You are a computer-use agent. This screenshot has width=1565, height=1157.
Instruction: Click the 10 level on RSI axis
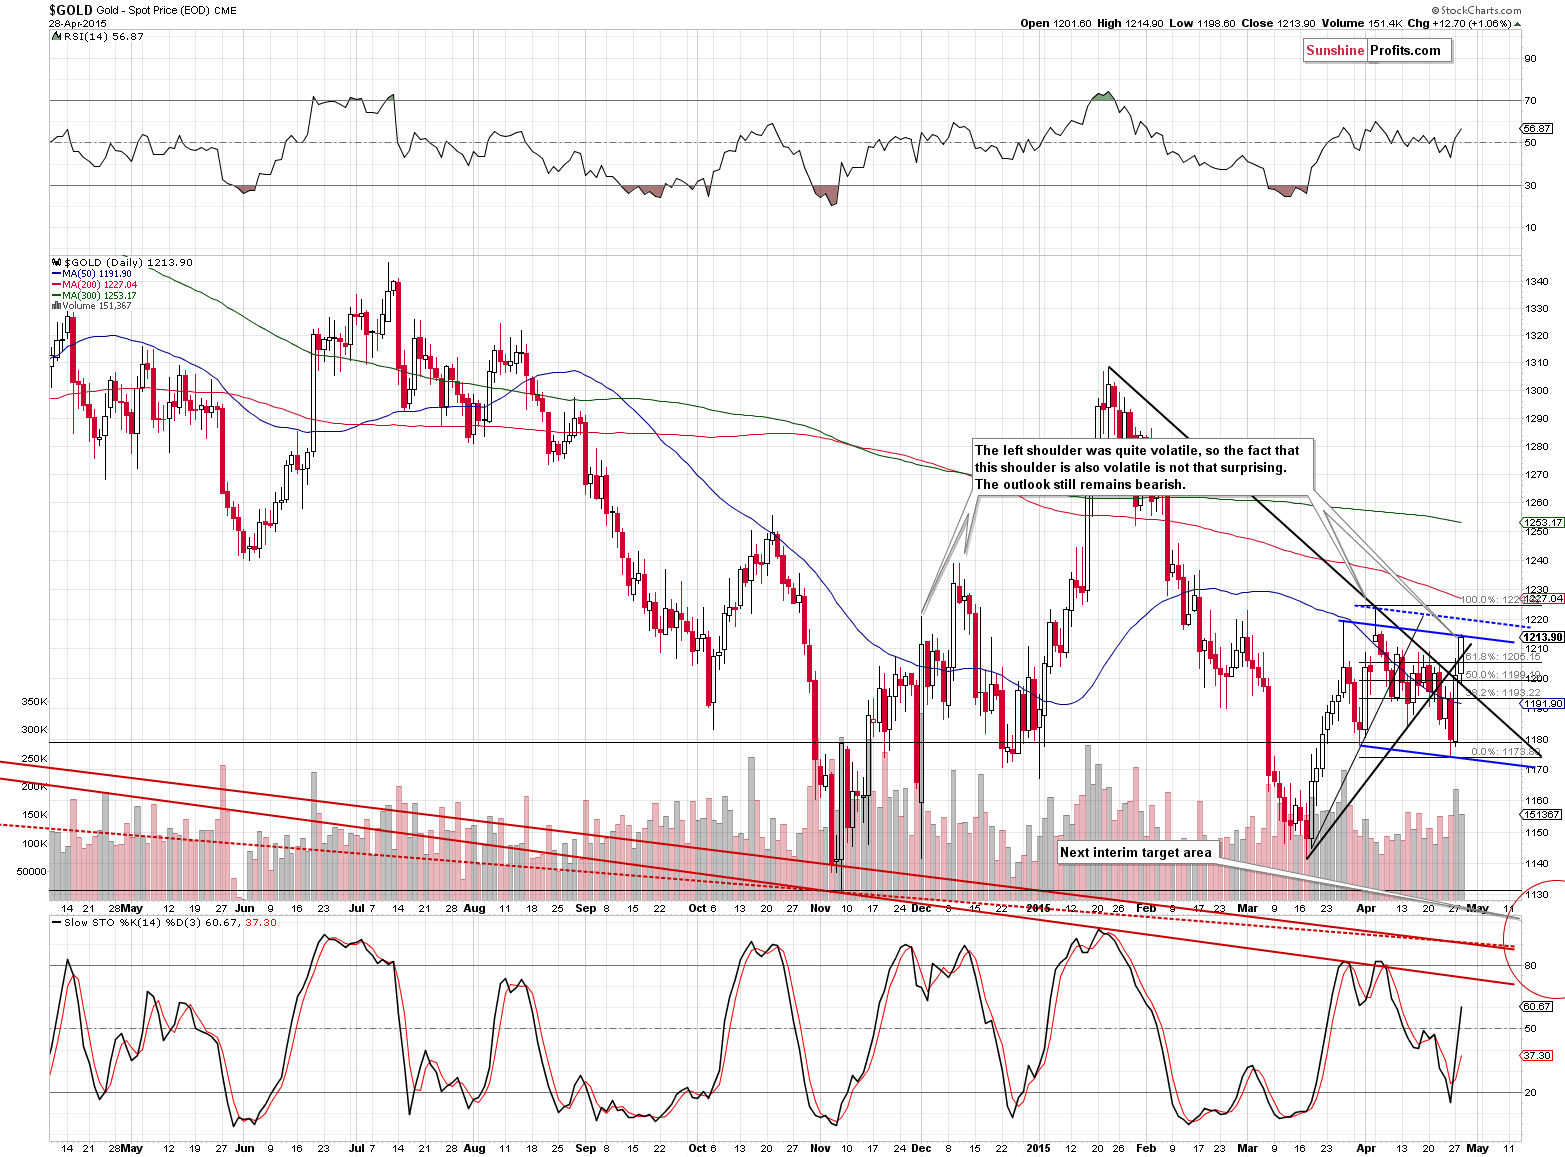1530,227
